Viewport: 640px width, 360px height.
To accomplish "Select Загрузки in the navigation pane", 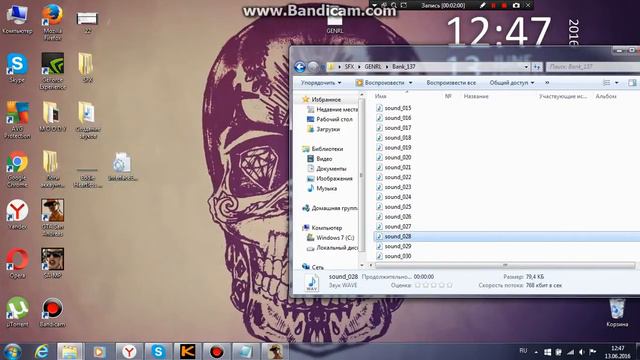I will pos(323,129).
